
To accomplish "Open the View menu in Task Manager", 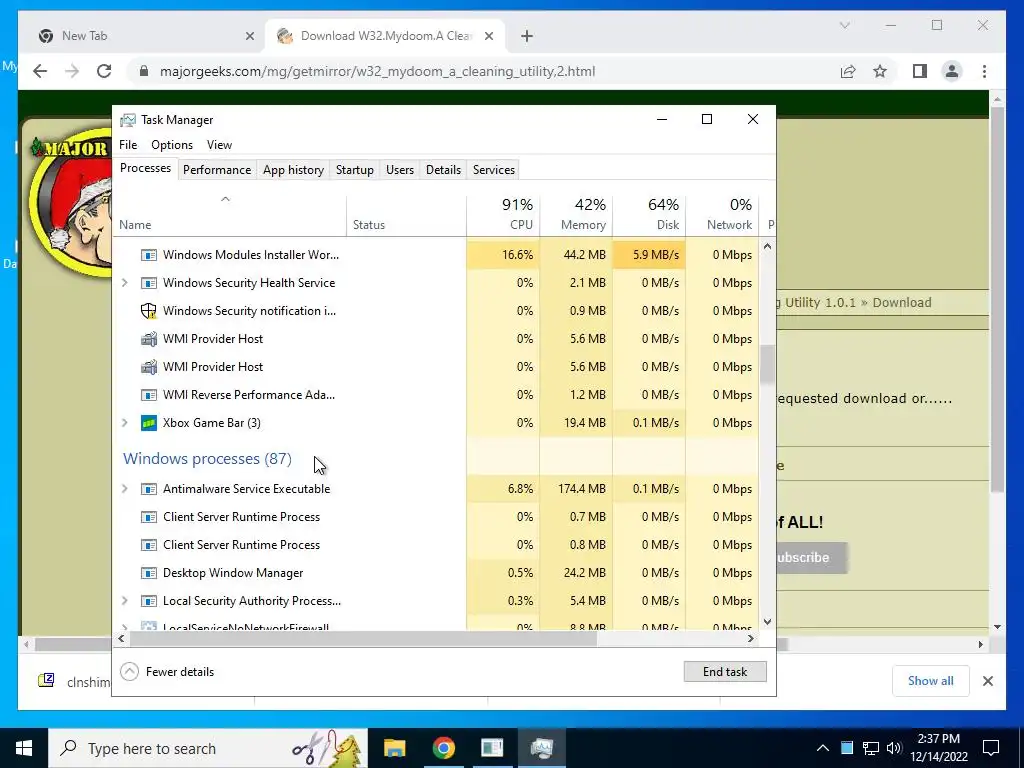I will pyautogui.click(x=219, y=145).
